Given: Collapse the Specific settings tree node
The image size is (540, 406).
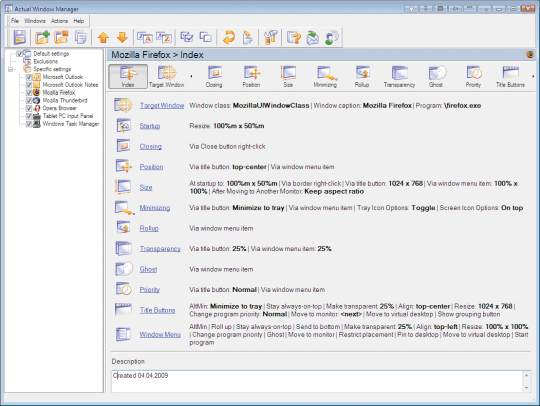Looking at the screenshot, I should click(x=10, y=69).
